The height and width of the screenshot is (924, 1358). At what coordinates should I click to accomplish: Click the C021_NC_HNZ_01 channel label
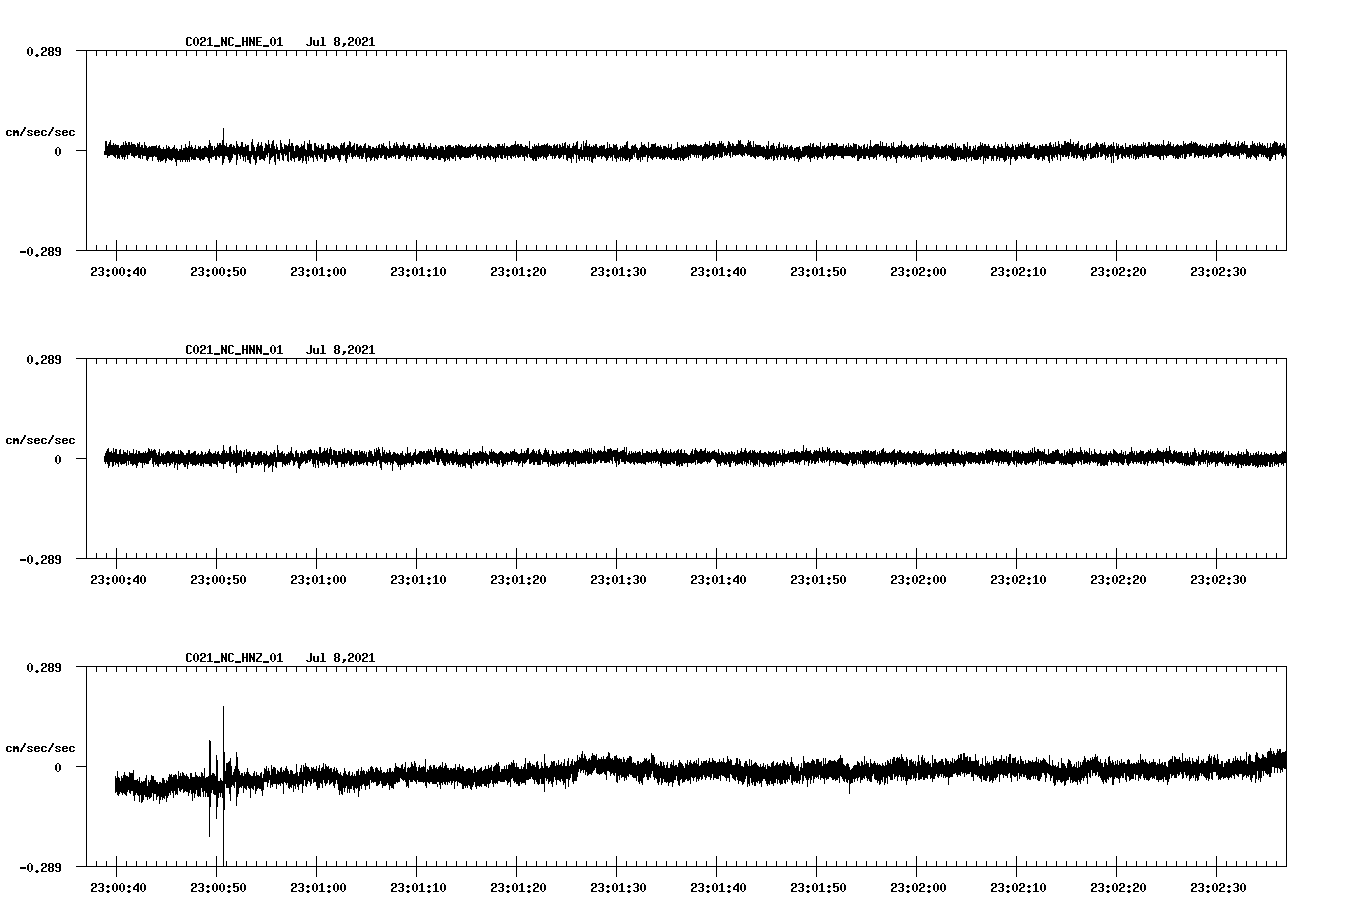pyautogui.click(x=233, y=656)
